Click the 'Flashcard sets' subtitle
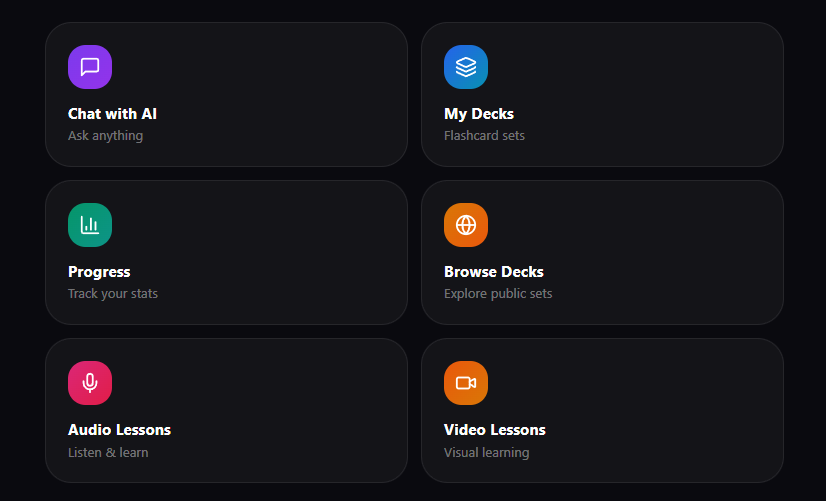 [484, 136]
